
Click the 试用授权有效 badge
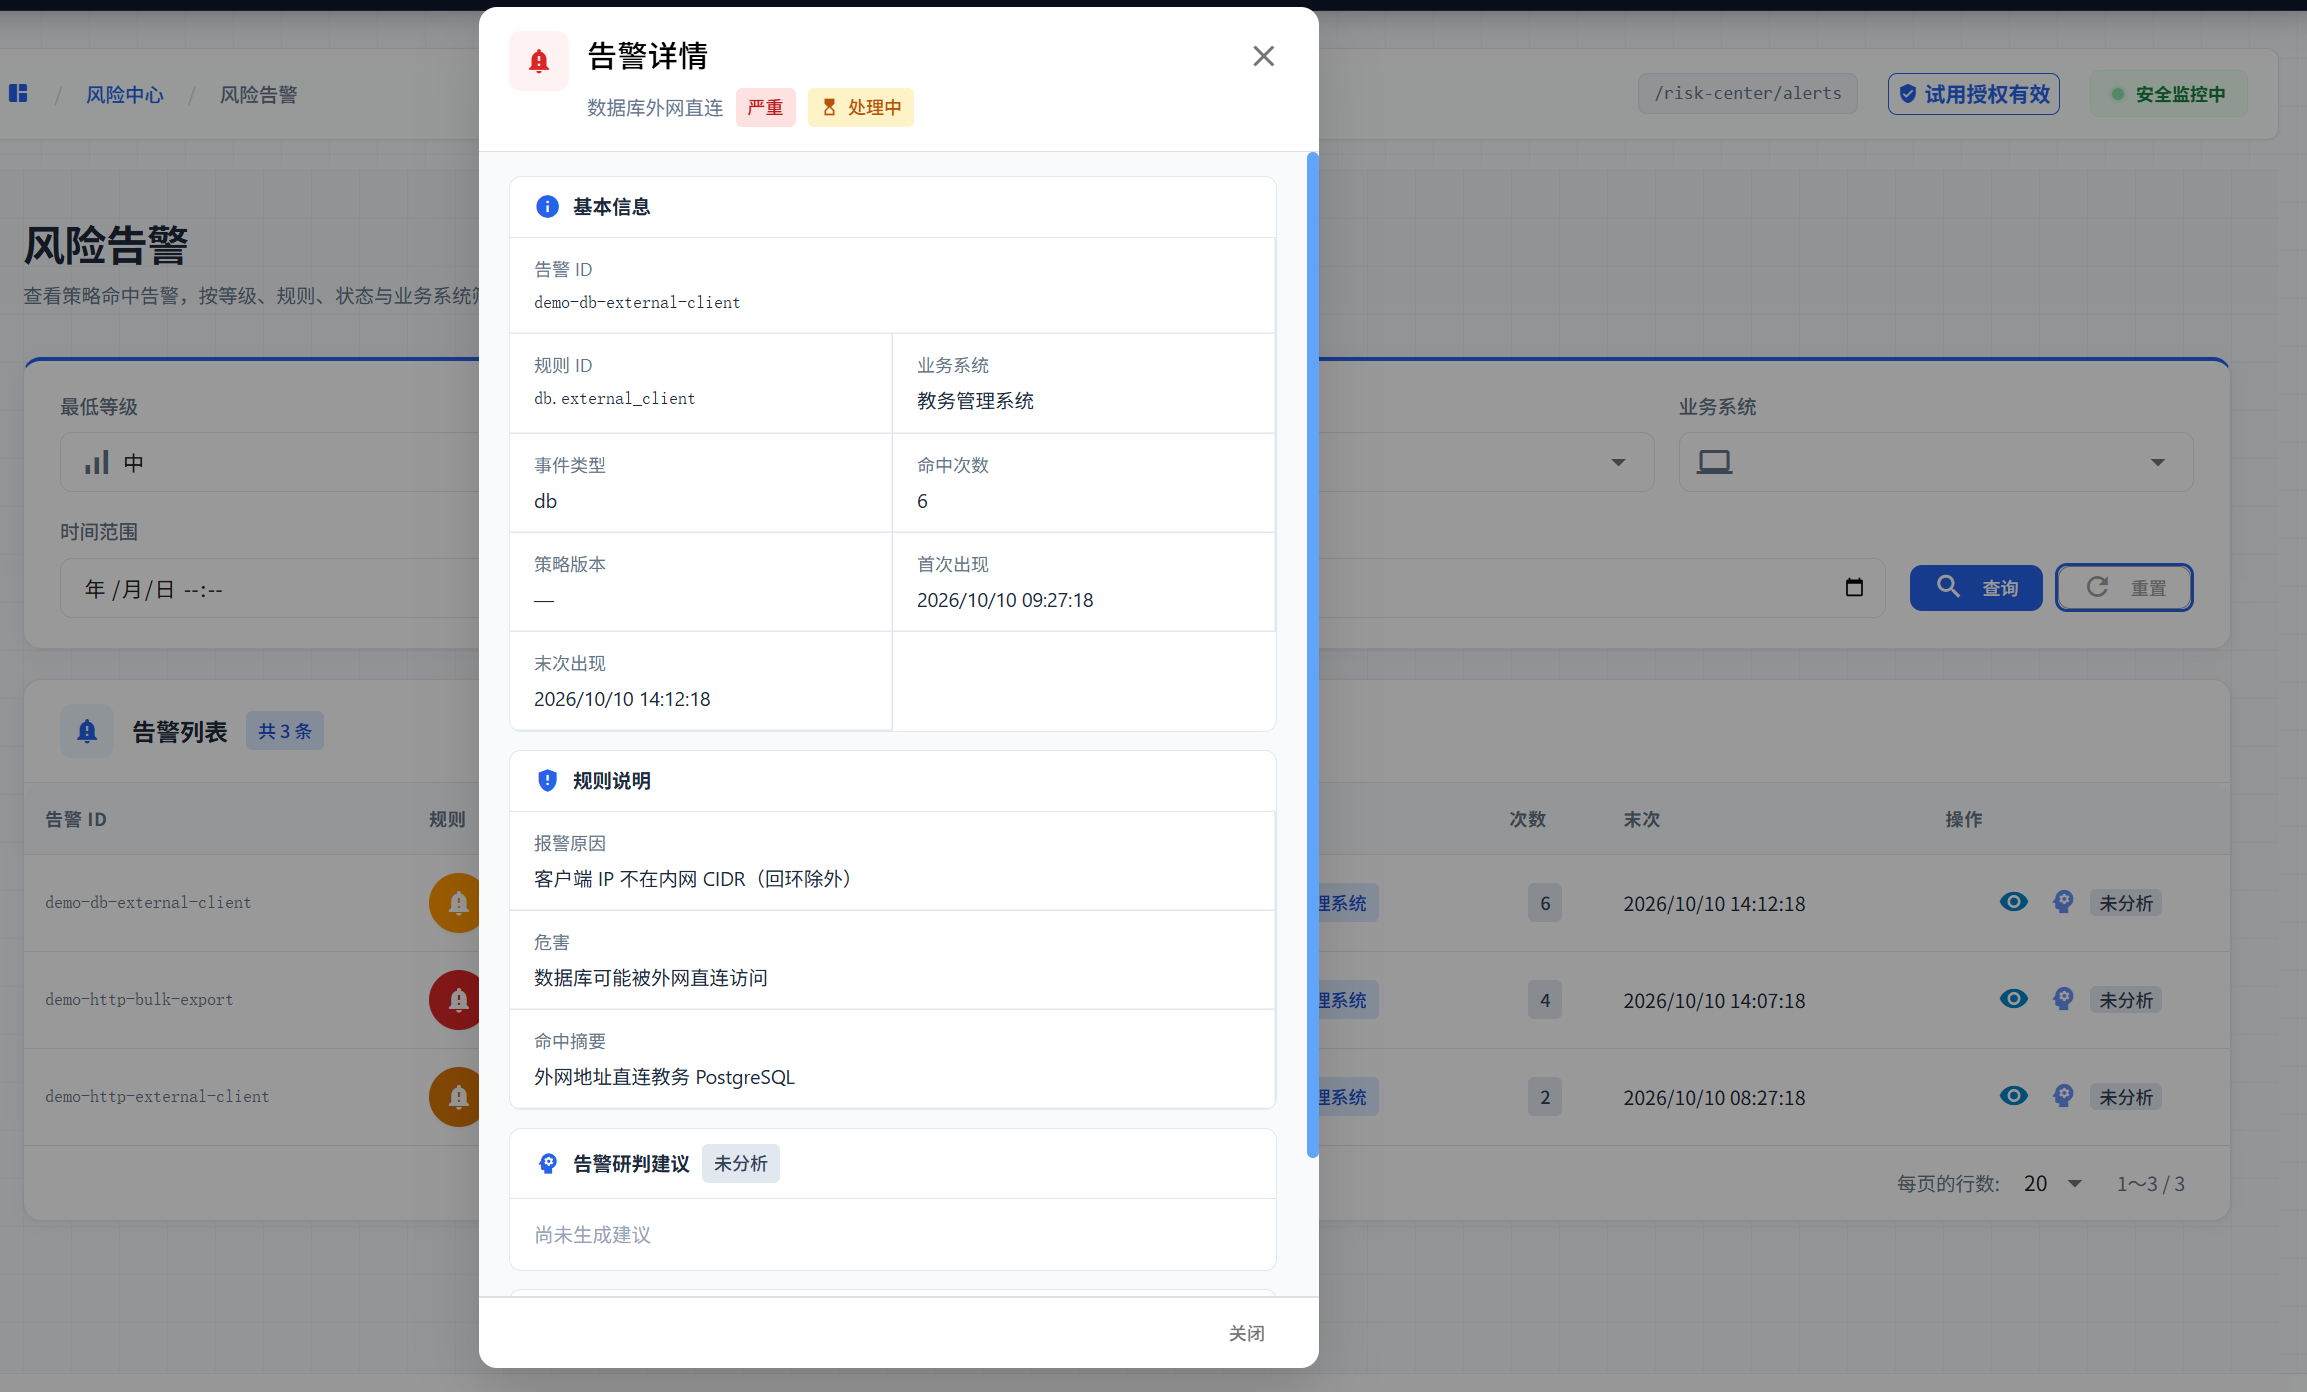(1974, 94)
